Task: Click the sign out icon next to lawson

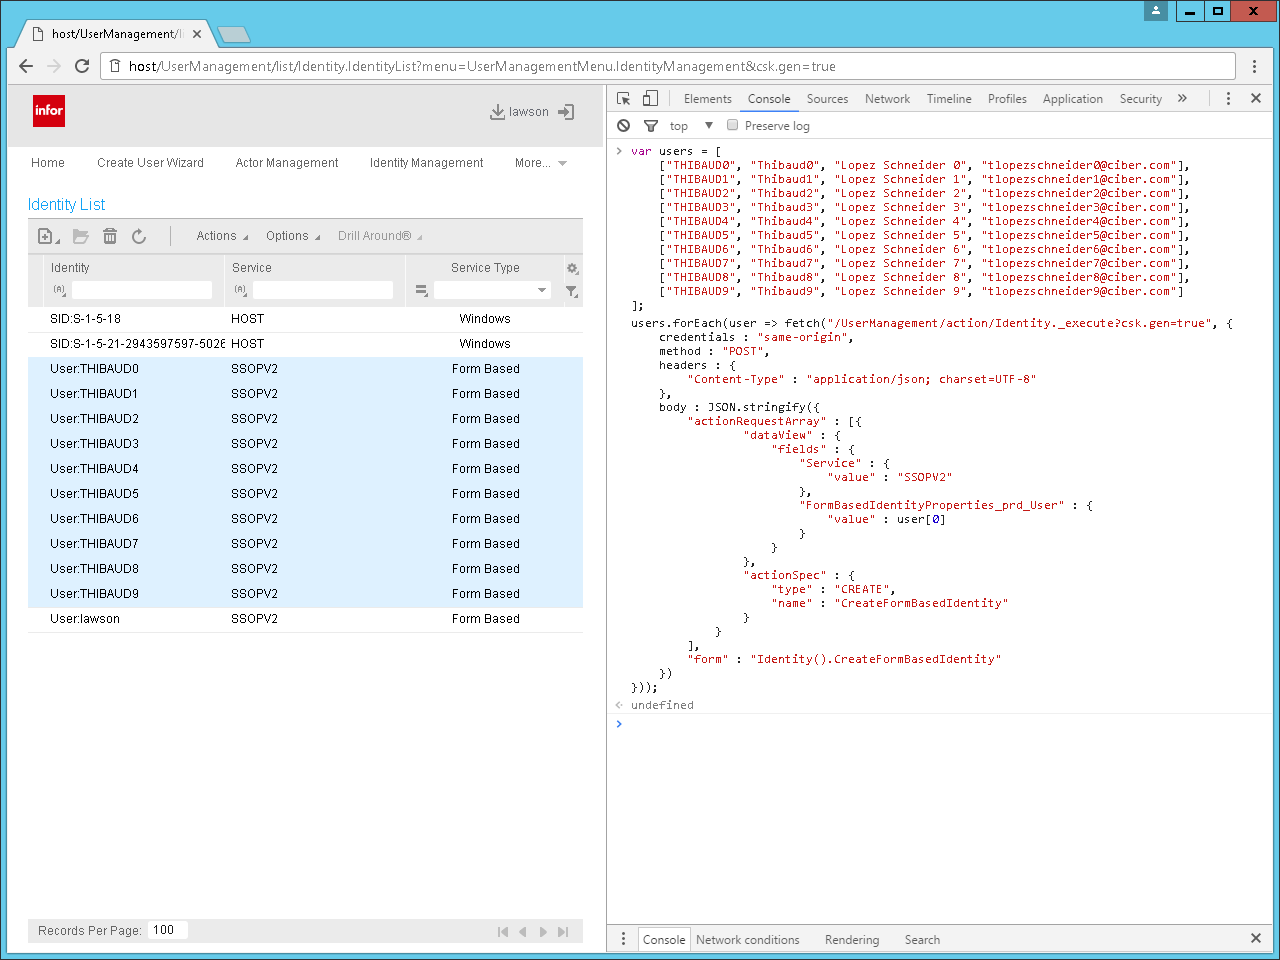Action: (x=566, y=112)
